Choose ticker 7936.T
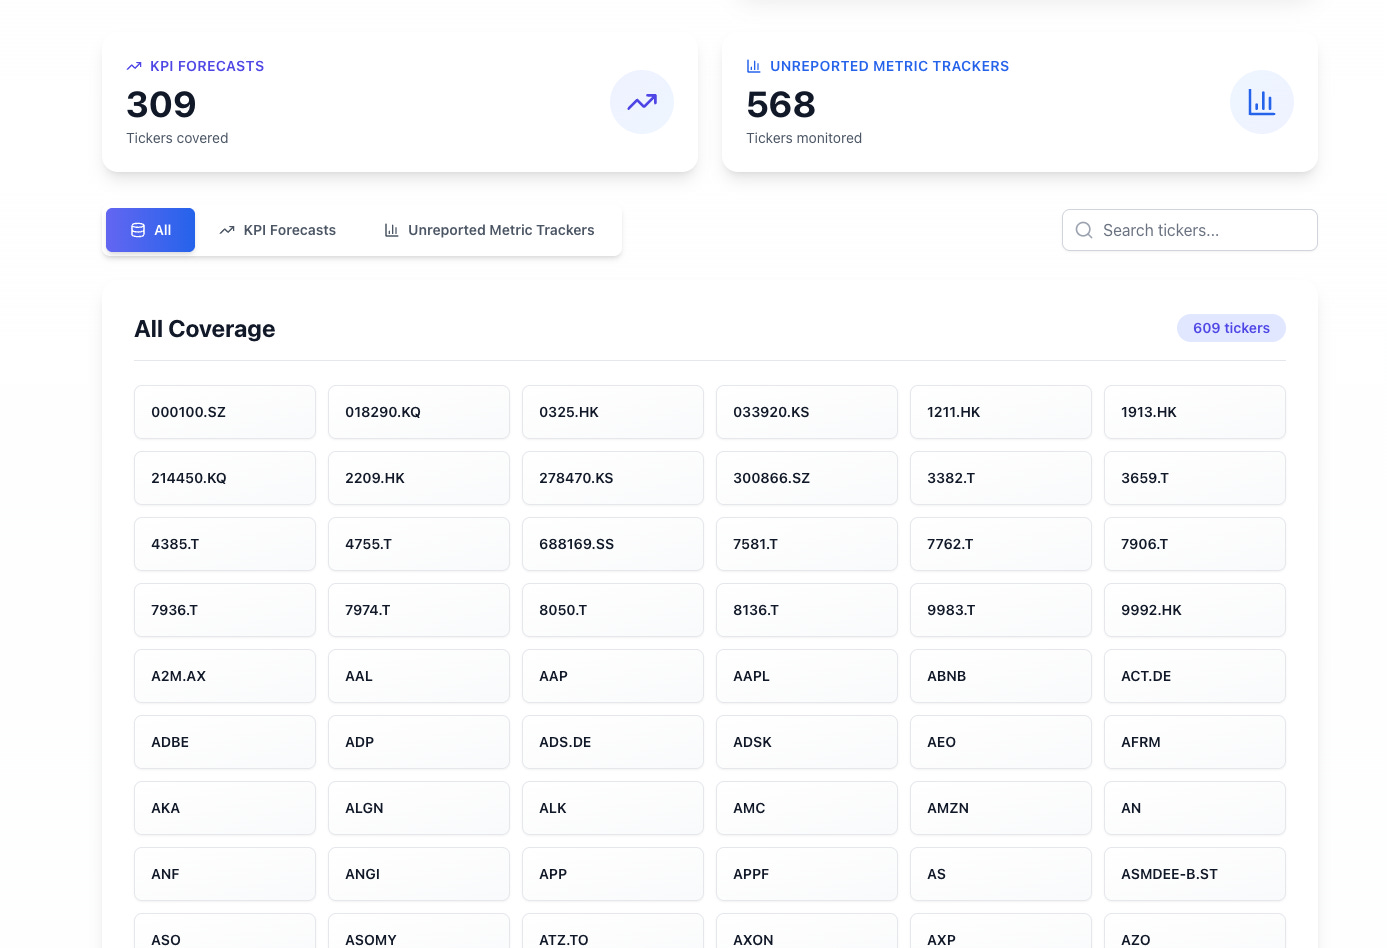This screenshot has height=948, width=1387. [x=225, y=610]
